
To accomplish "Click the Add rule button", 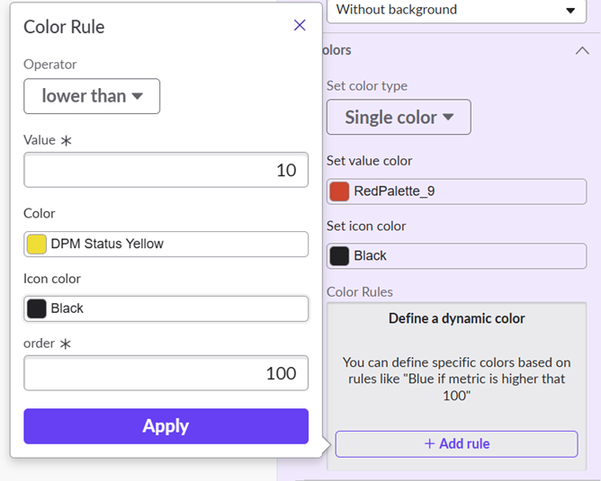I will (x=456, y=443).
